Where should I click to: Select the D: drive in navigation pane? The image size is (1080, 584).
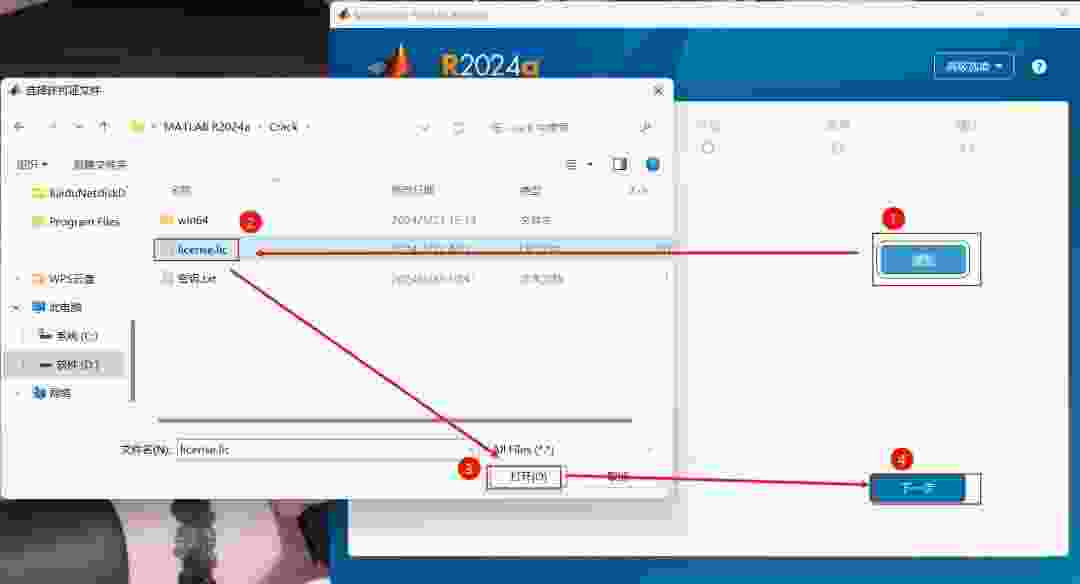coord(68,364)
